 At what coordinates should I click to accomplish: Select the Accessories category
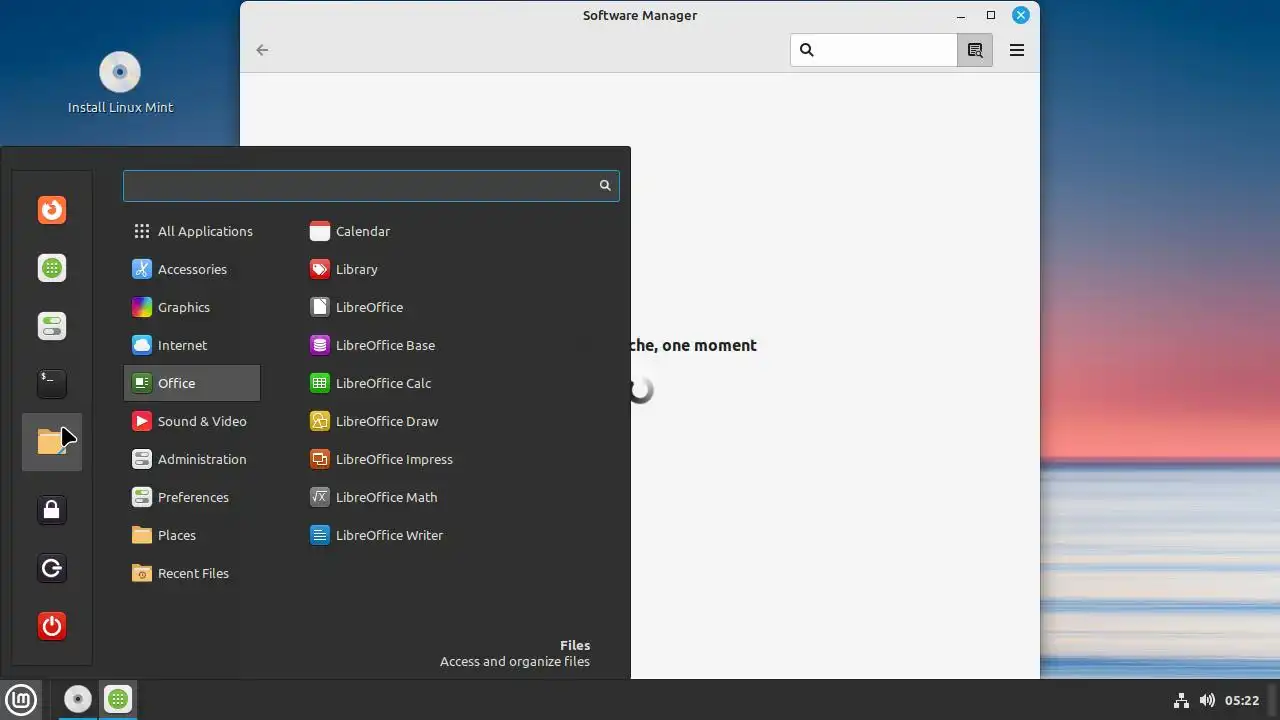(192, 269)
